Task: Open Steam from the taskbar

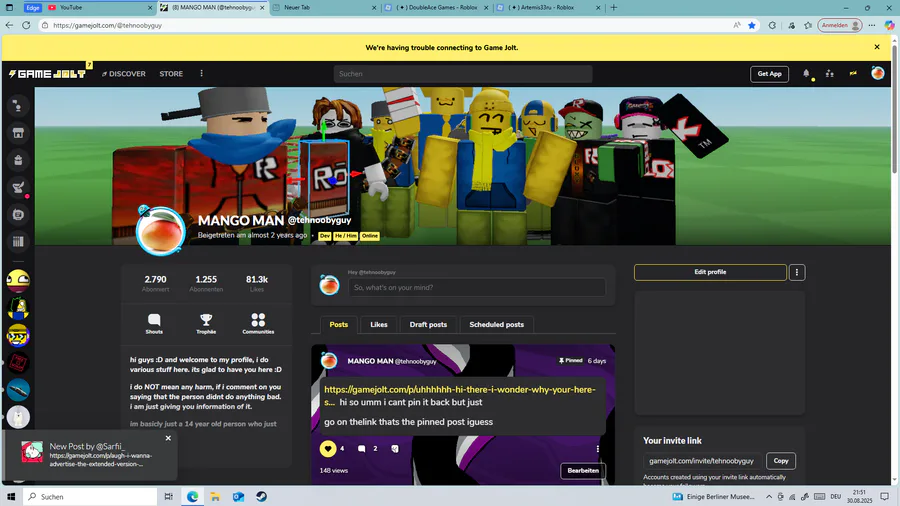Action: pos(261,496)
